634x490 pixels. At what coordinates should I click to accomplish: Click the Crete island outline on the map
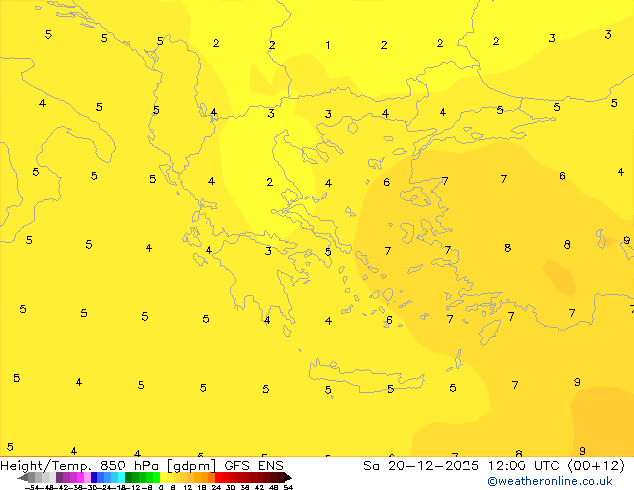[366, 376]
